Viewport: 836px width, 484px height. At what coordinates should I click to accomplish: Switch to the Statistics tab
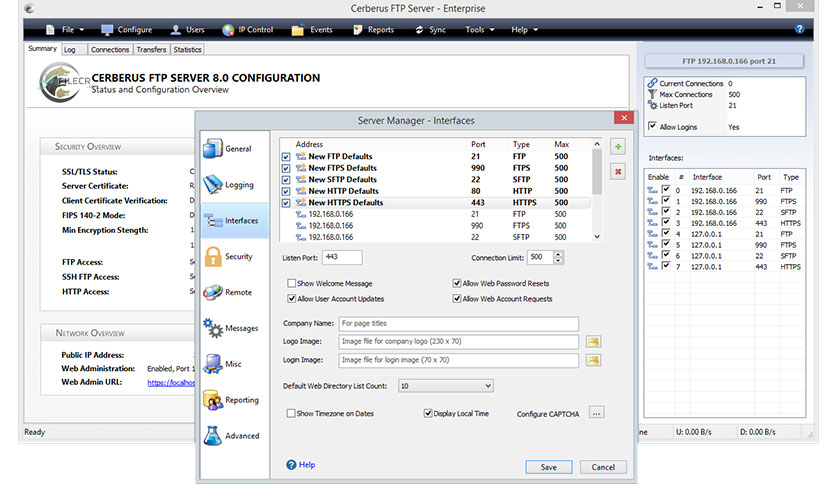187,50
